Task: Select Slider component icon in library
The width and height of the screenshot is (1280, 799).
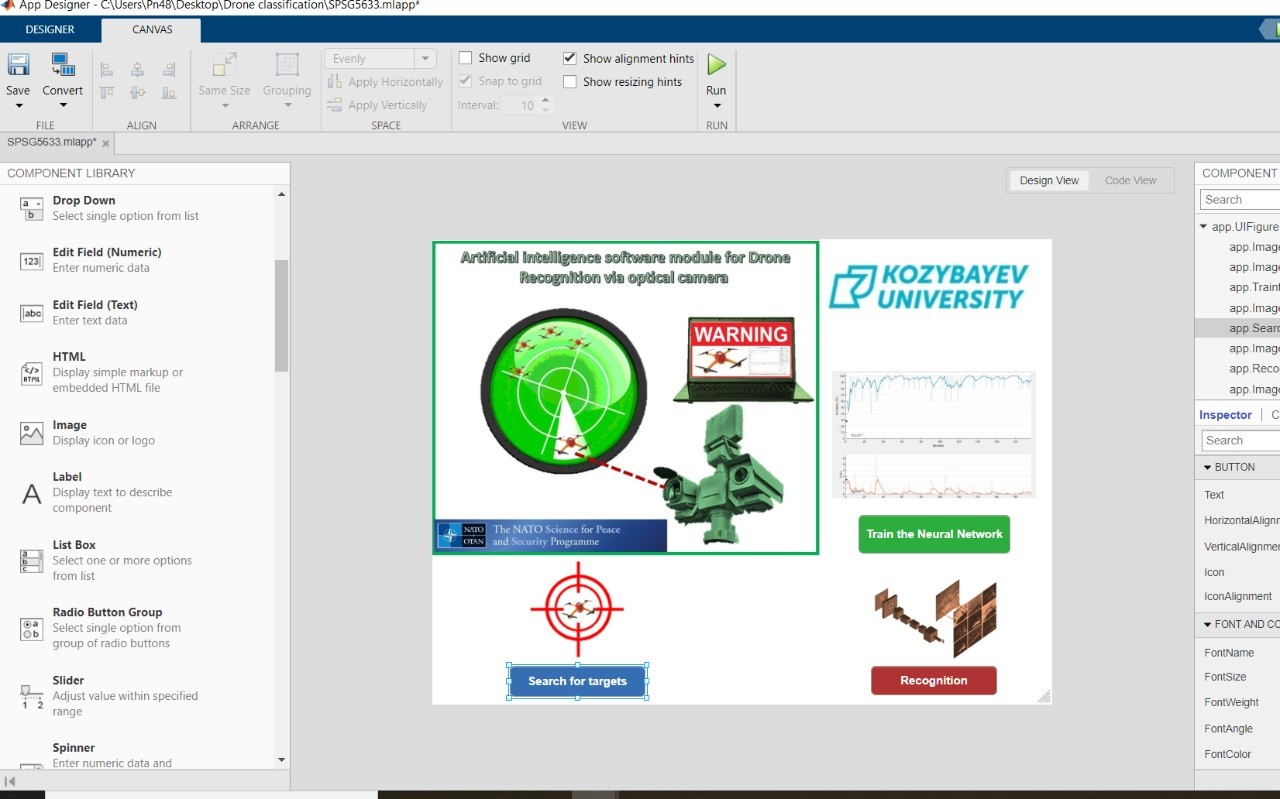Action: click(32, 697)
